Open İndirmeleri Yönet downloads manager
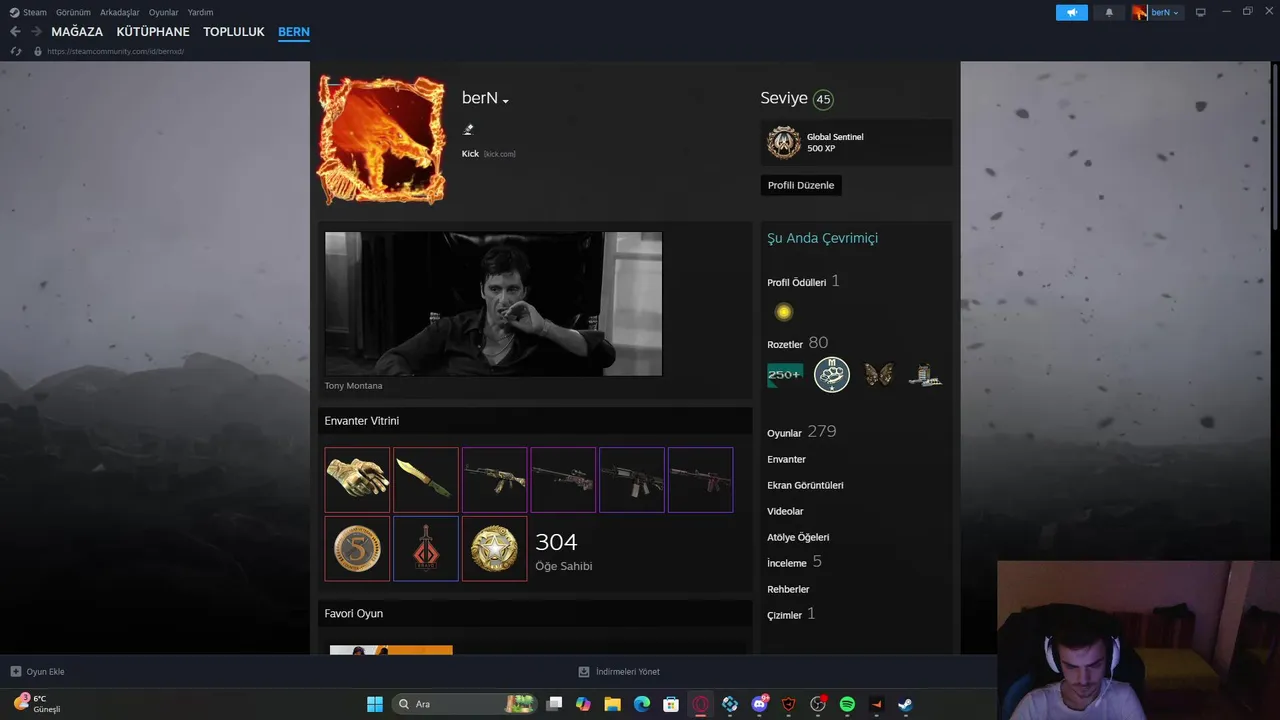This screenshot has width=1280, height=720. (x=619, y=672)
